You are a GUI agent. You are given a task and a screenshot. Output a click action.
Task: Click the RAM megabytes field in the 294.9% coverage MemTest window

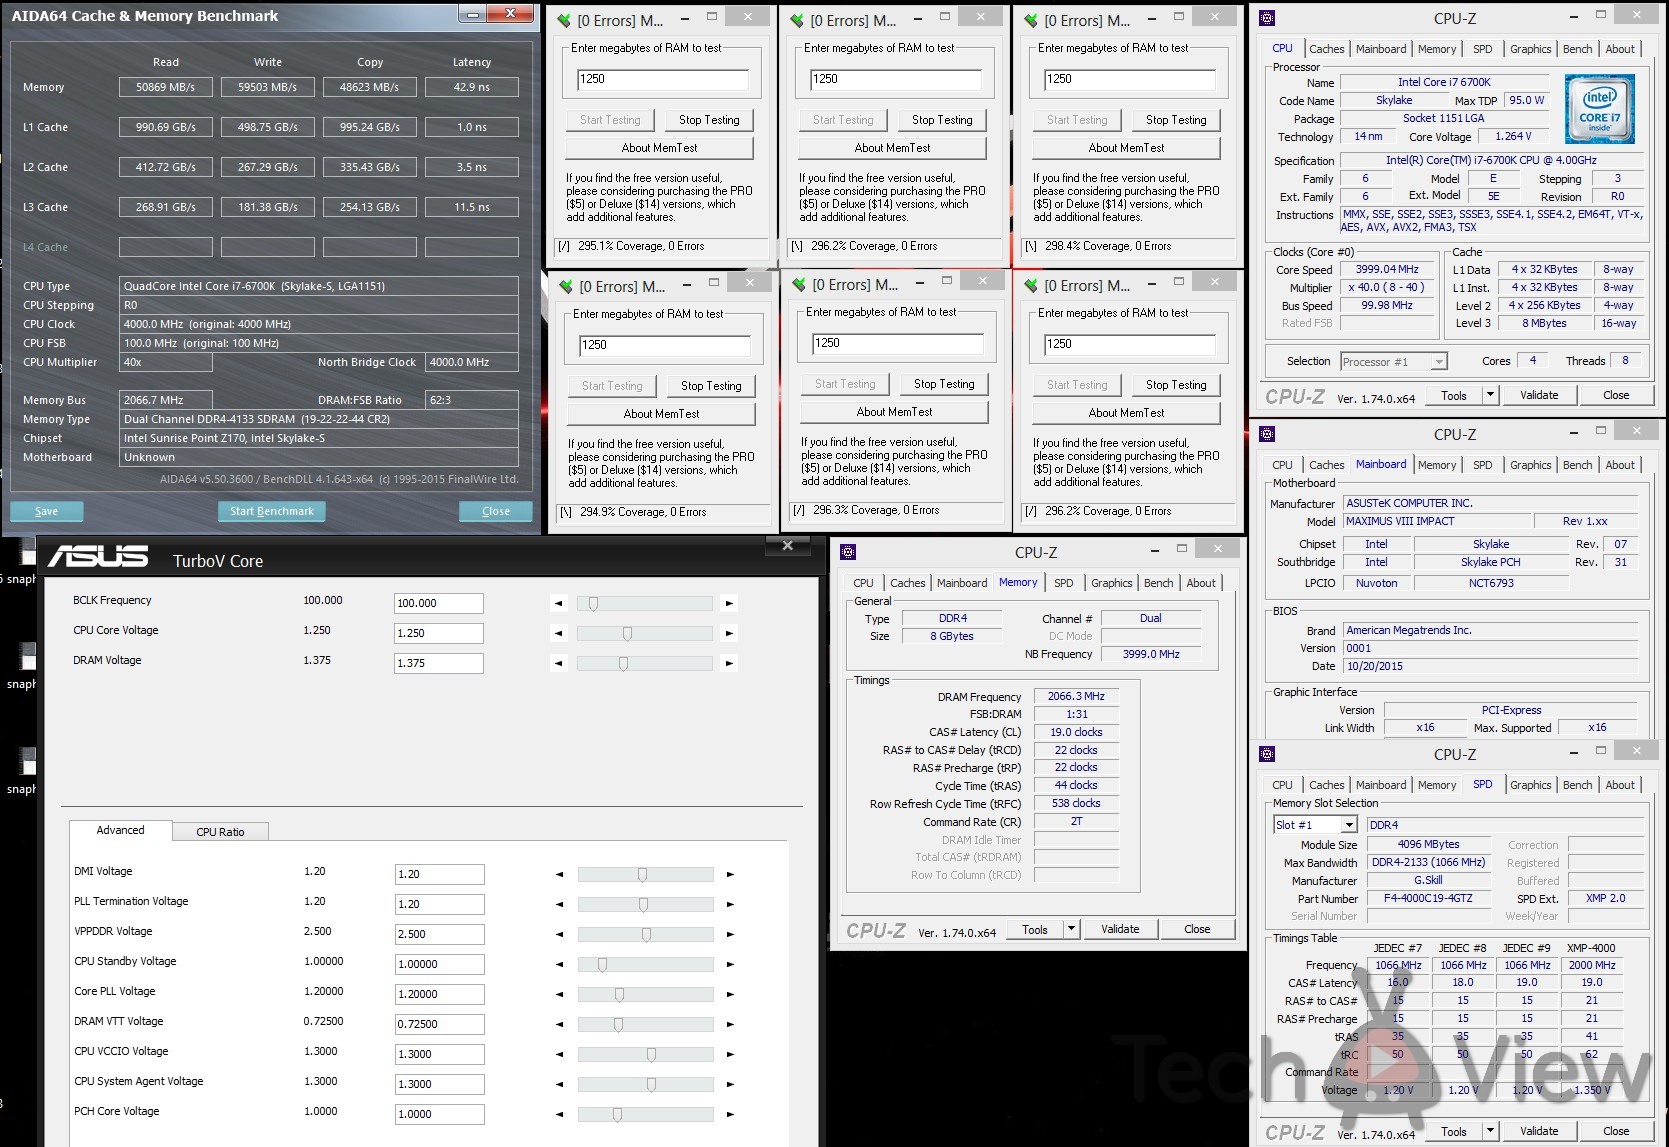(665, 345)
